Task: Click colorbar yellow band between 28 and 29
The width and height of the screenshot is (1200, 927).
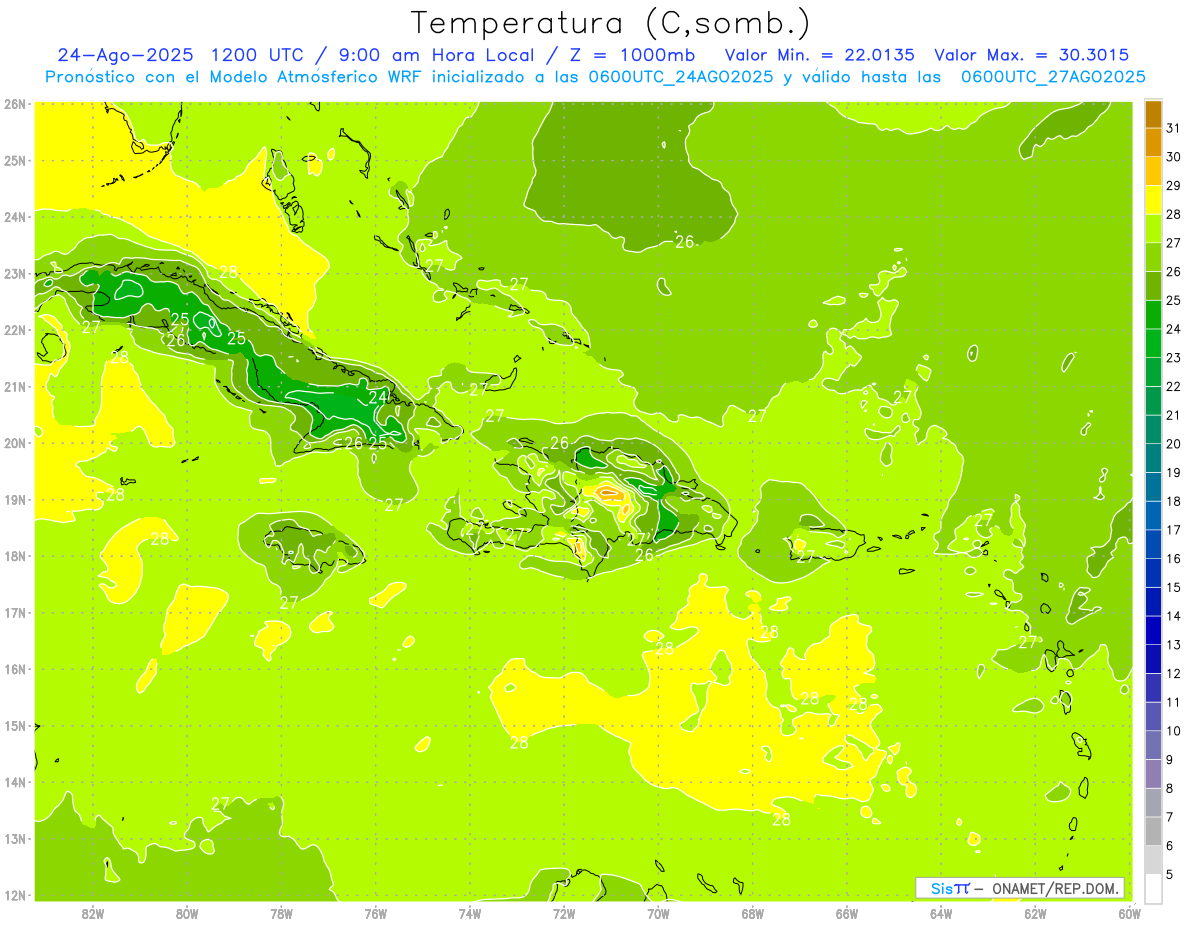Action: tap(1153, 200)
